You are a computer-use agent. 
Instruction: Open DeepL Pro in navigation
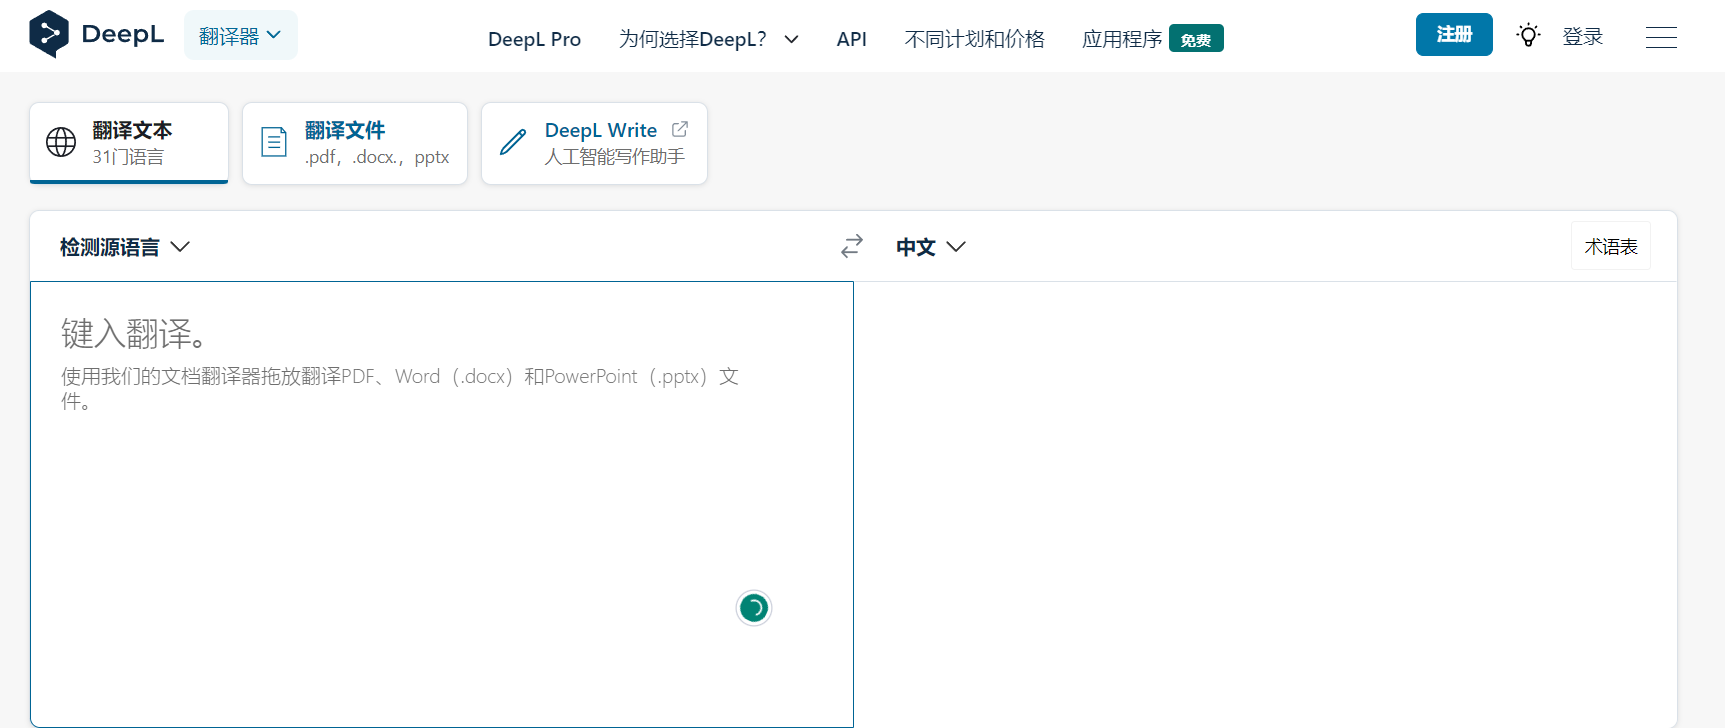pyautogui.click(x=534, y=39)
